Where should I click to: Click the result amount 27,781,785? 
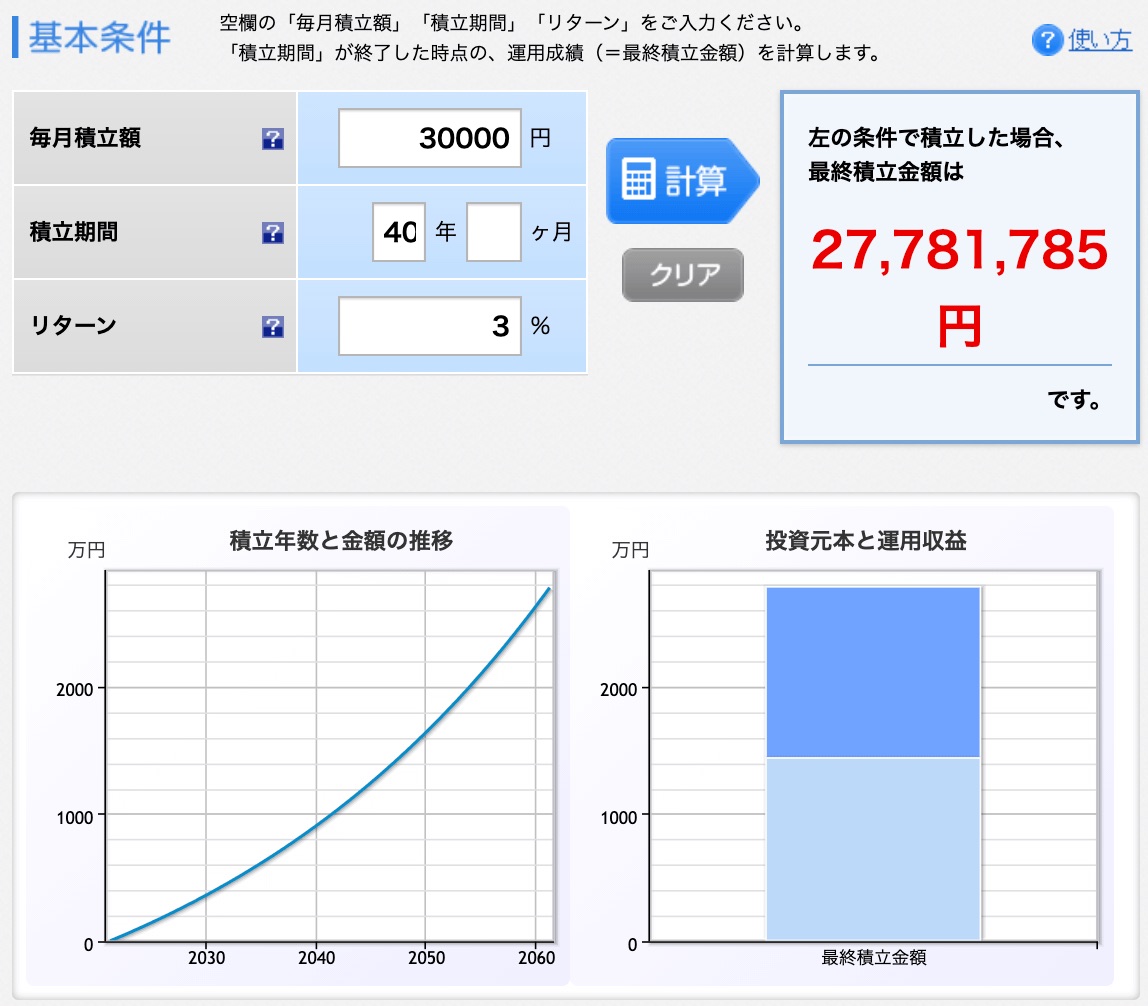pos(959,250)
